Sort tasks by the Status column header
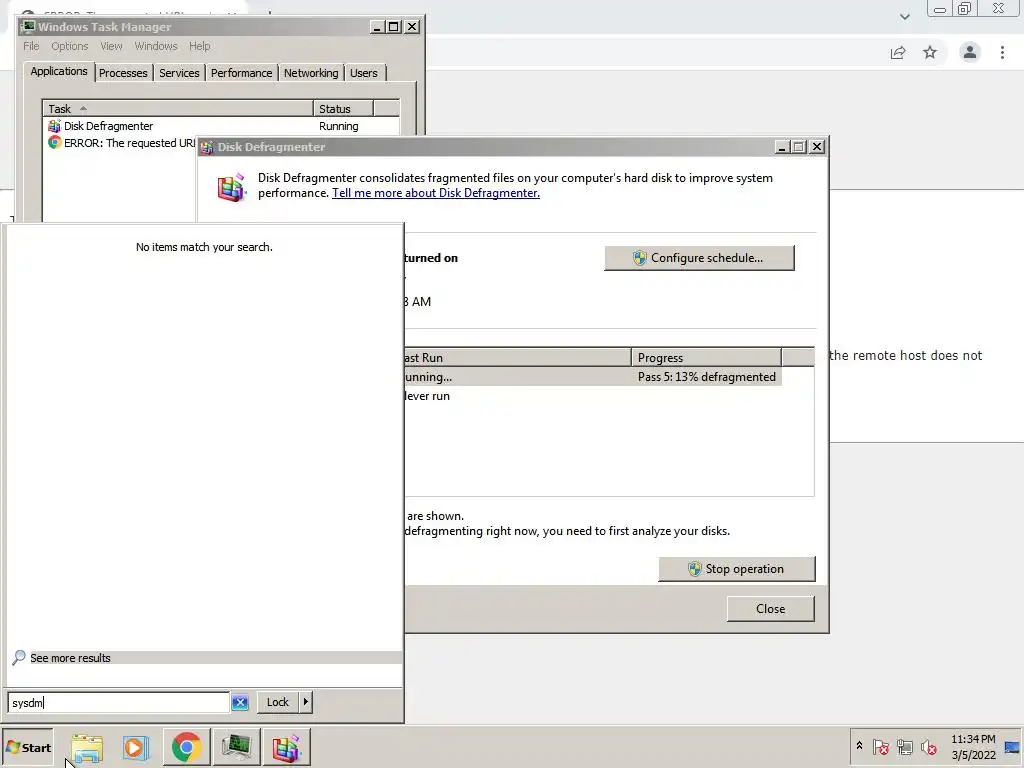1024x768 pixels. tap(343, 108)
